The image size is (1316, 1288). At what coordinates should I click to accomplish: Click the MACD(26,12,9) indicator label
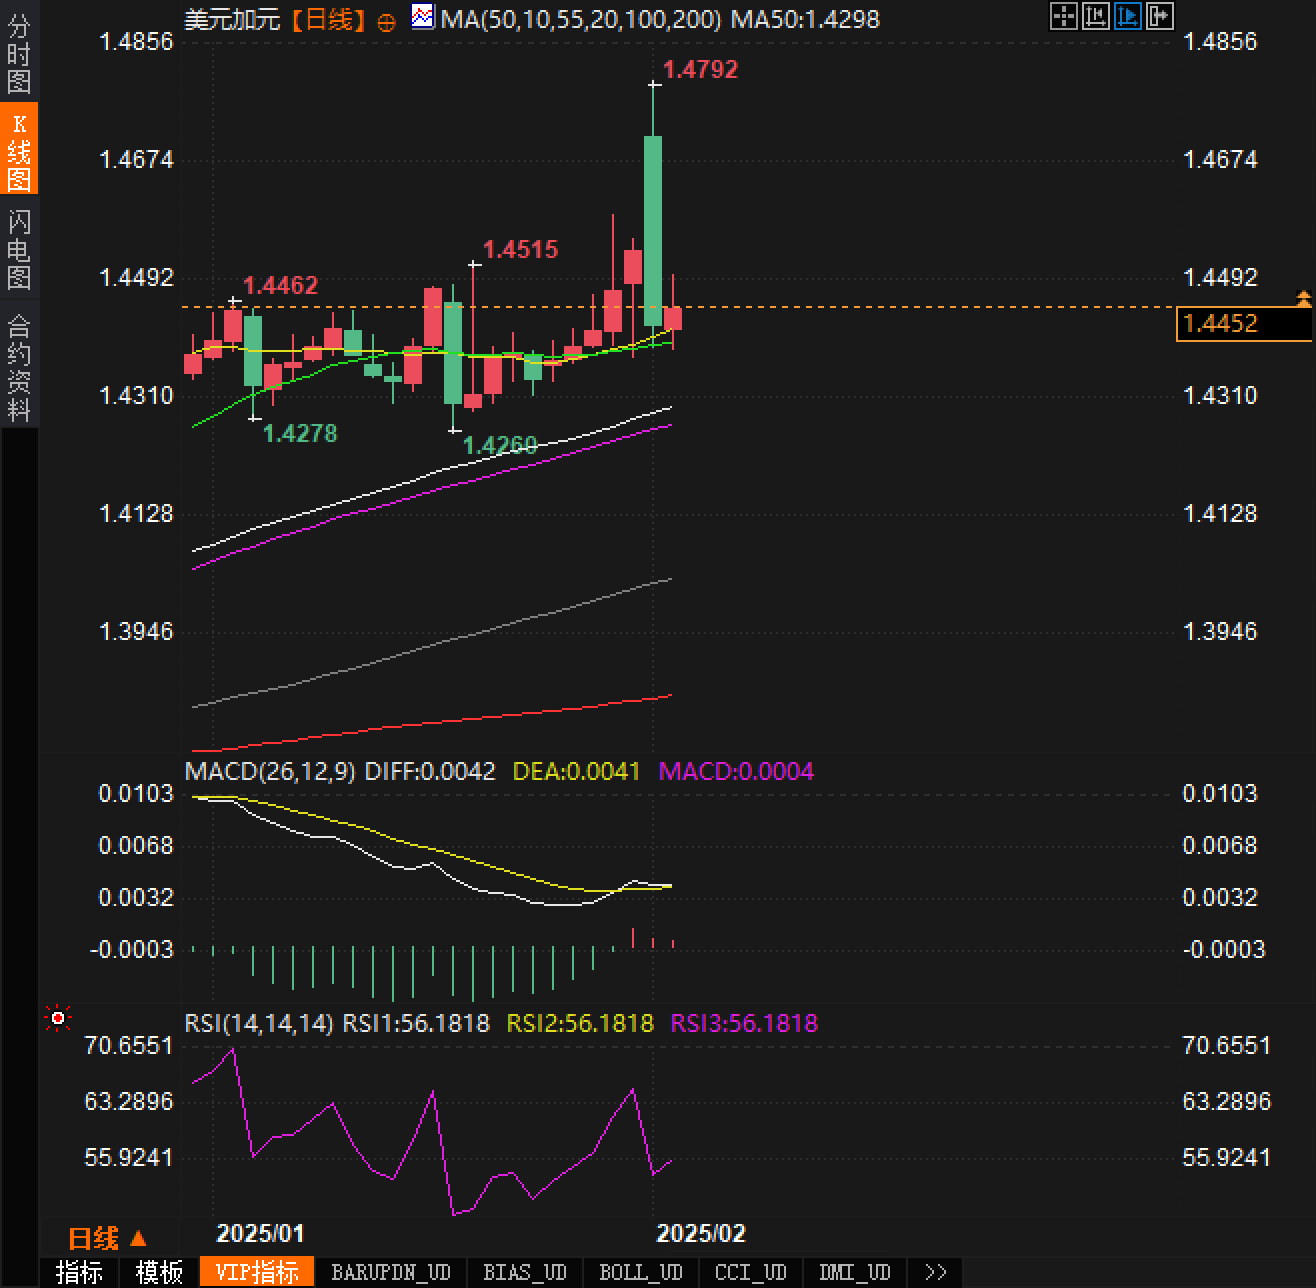pyautogui.click(x=270, y=771)
